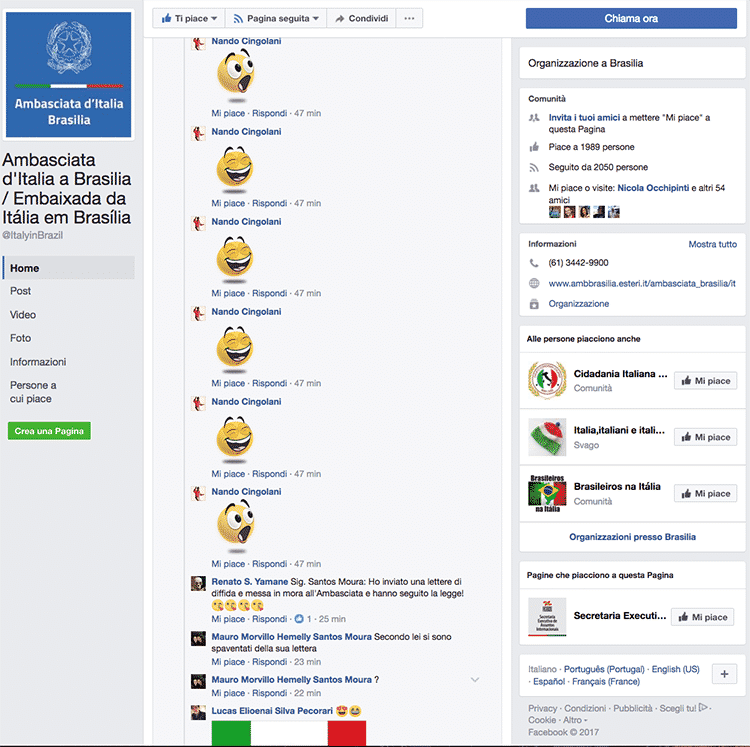The width and height of the screenshot is (750, 747).
Task: Select Persone a cui piace in sidebar
Action: tap(33, 392)
